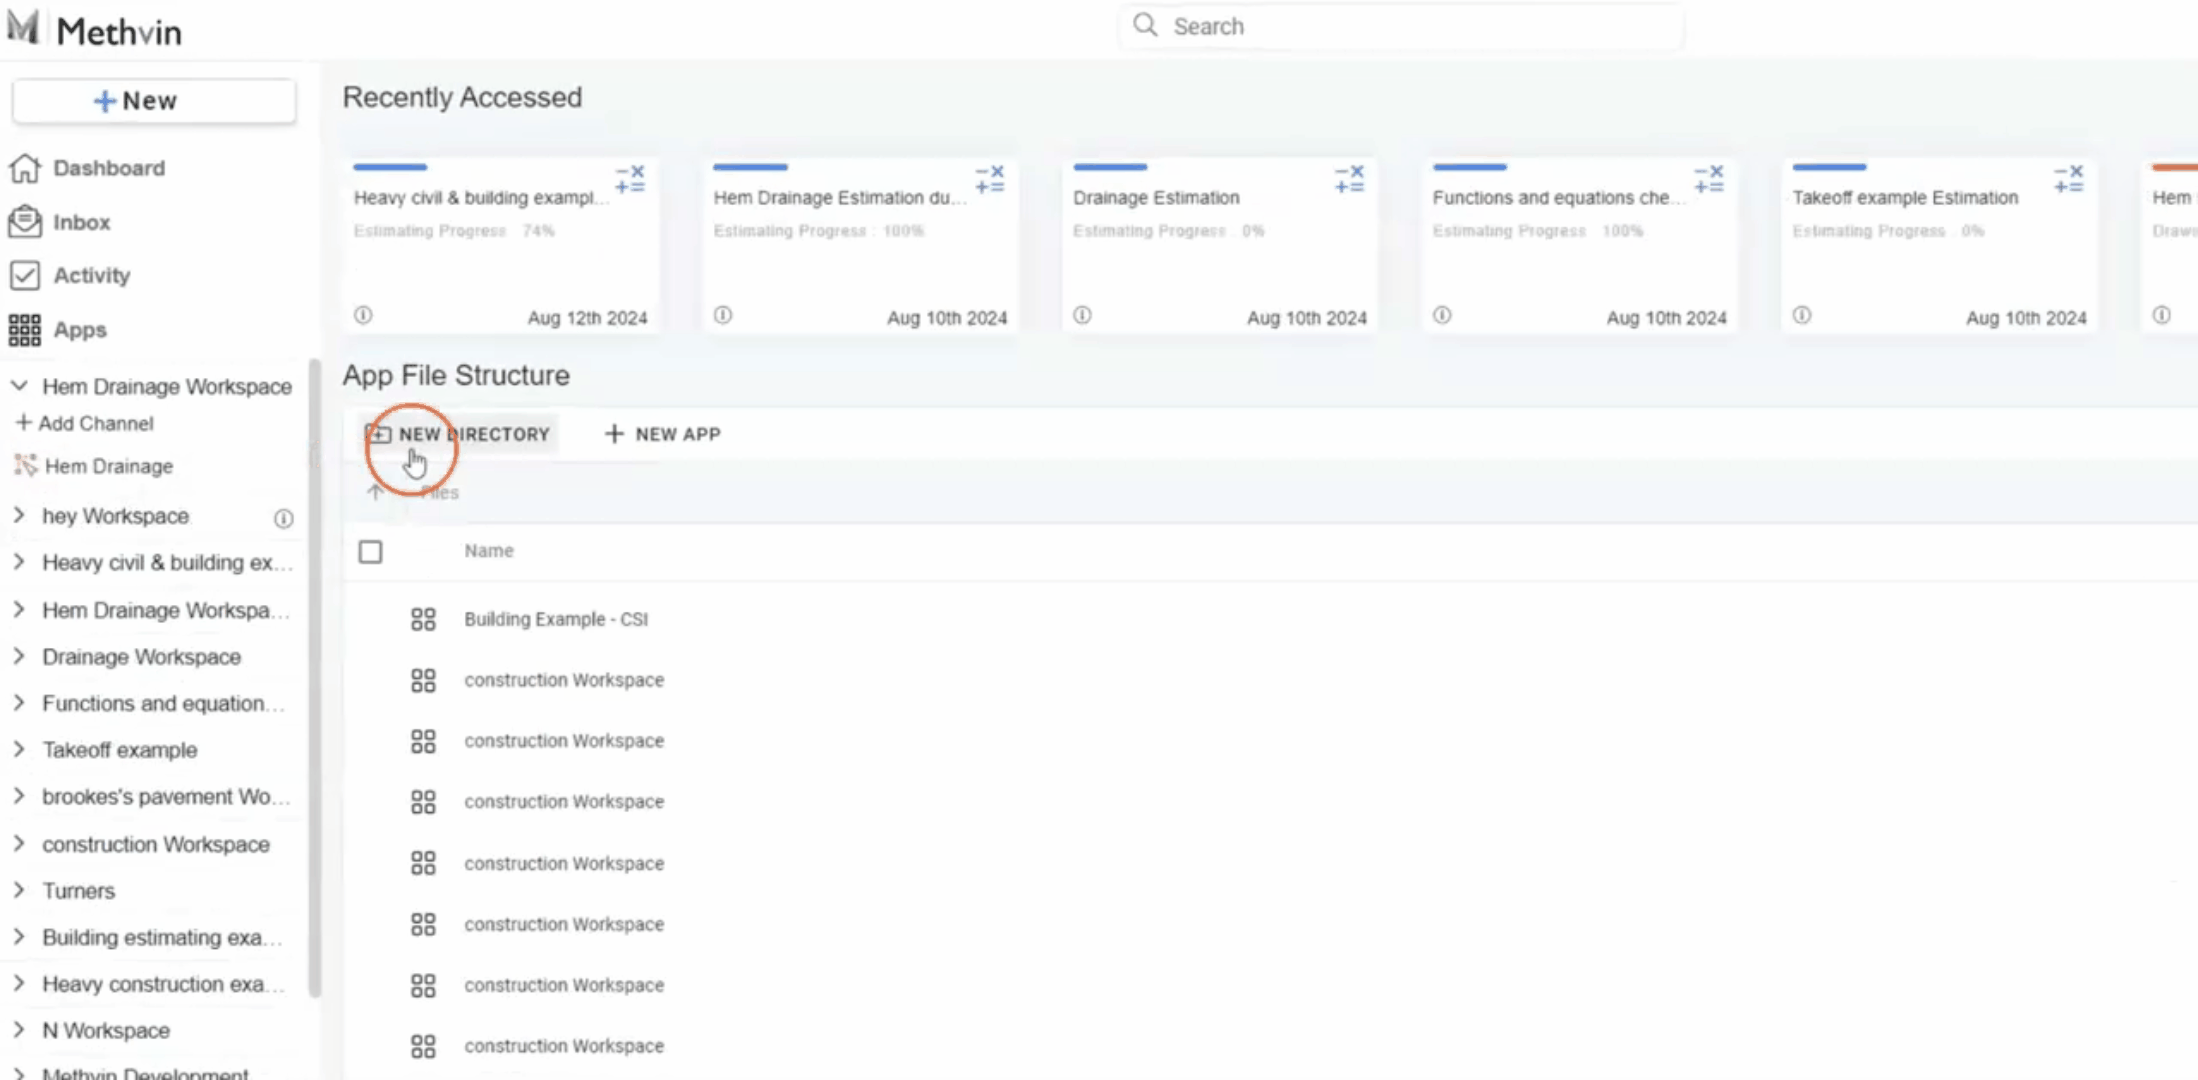Open the Apps grid icon
This screenshot has width=2198, height=1080.
[x=25, y=330]
